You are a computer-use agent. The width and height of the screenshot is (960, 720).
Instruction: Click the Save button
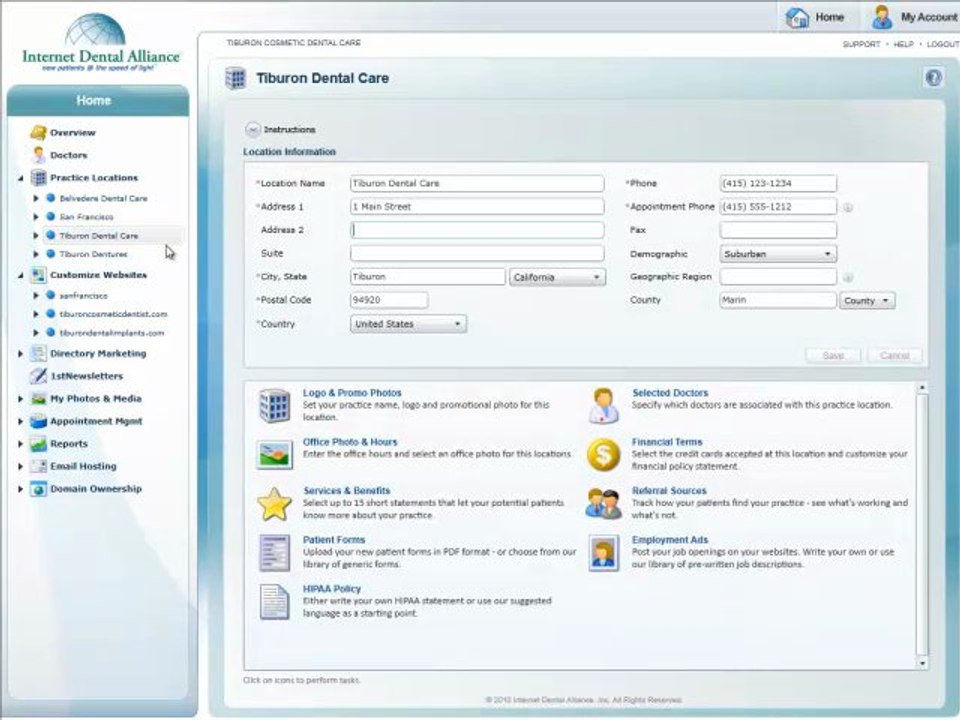[833, 356]
